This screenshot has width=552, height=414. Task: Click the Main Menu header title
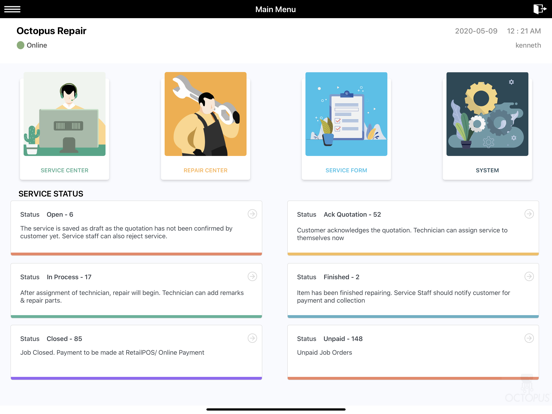(276, 10)
